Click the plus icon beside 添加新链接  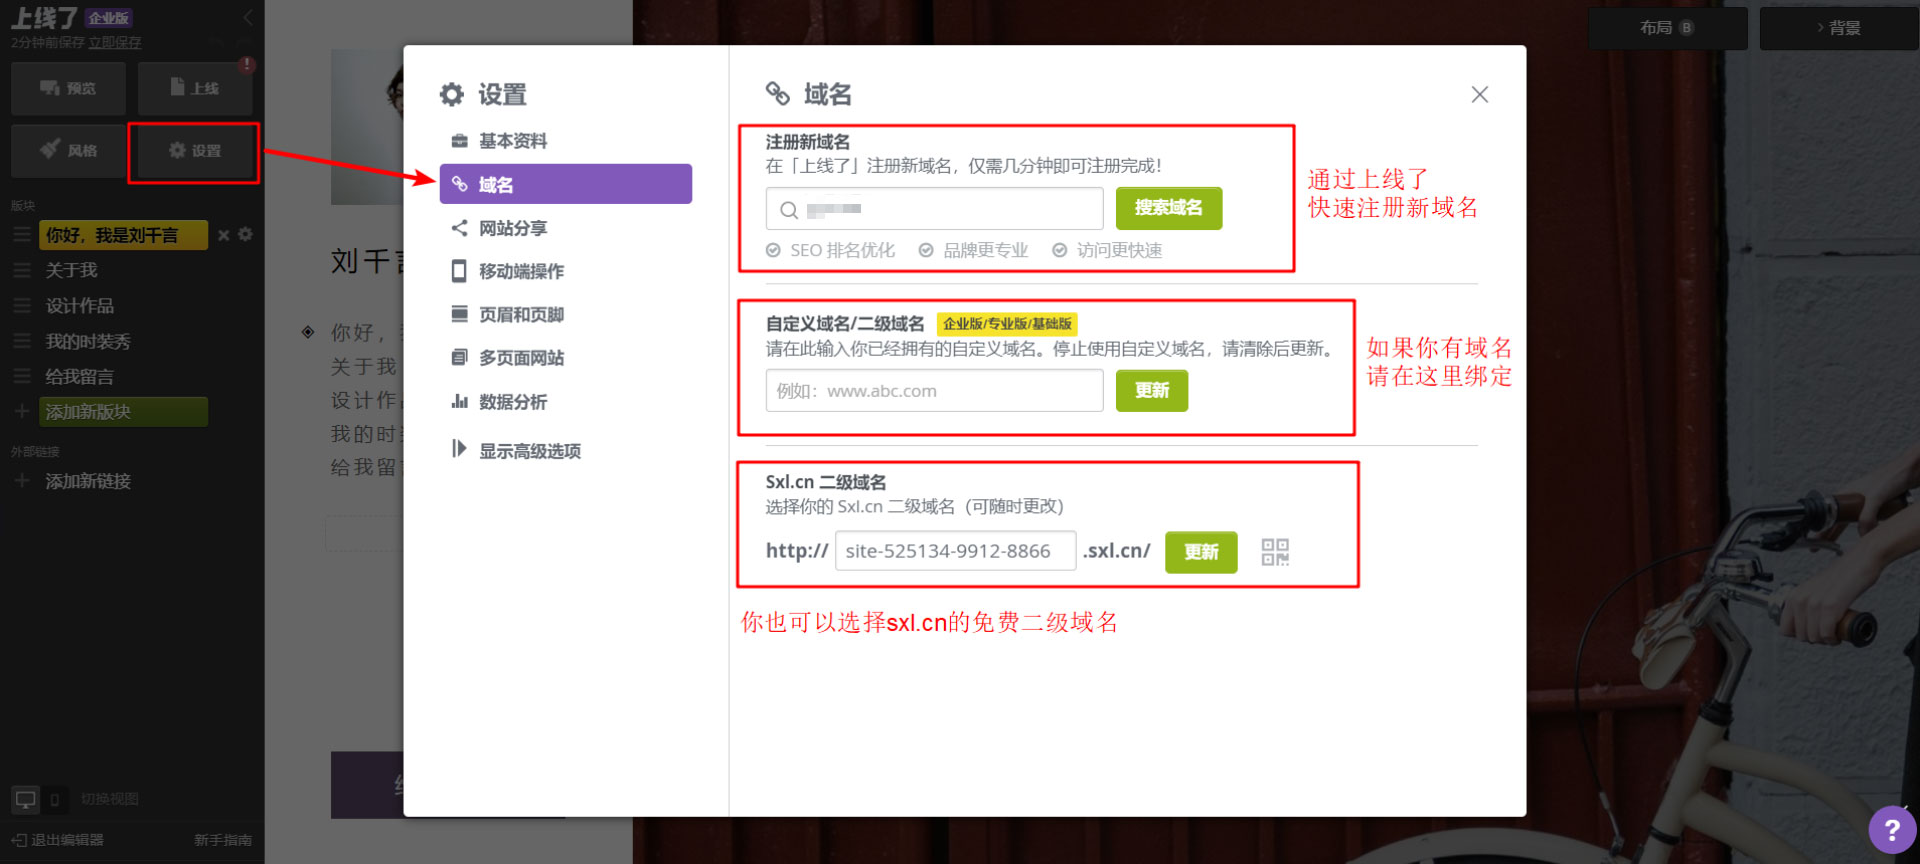tap(22, 481)
